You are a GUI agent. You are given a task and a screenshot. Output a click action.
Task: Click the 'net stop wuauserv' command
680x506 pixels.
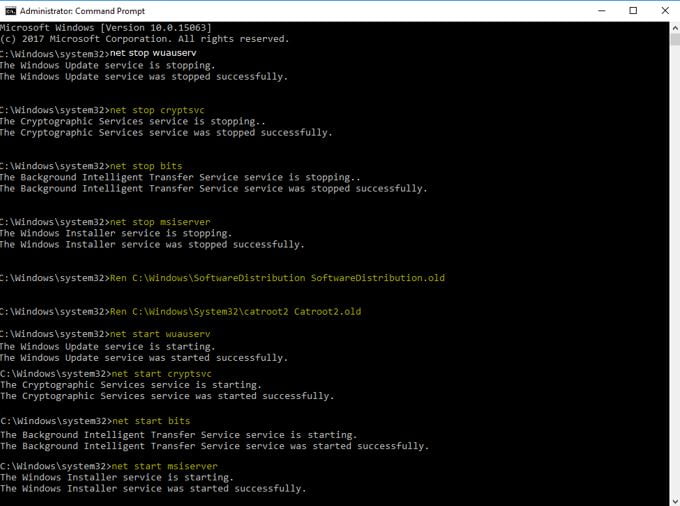153,53
